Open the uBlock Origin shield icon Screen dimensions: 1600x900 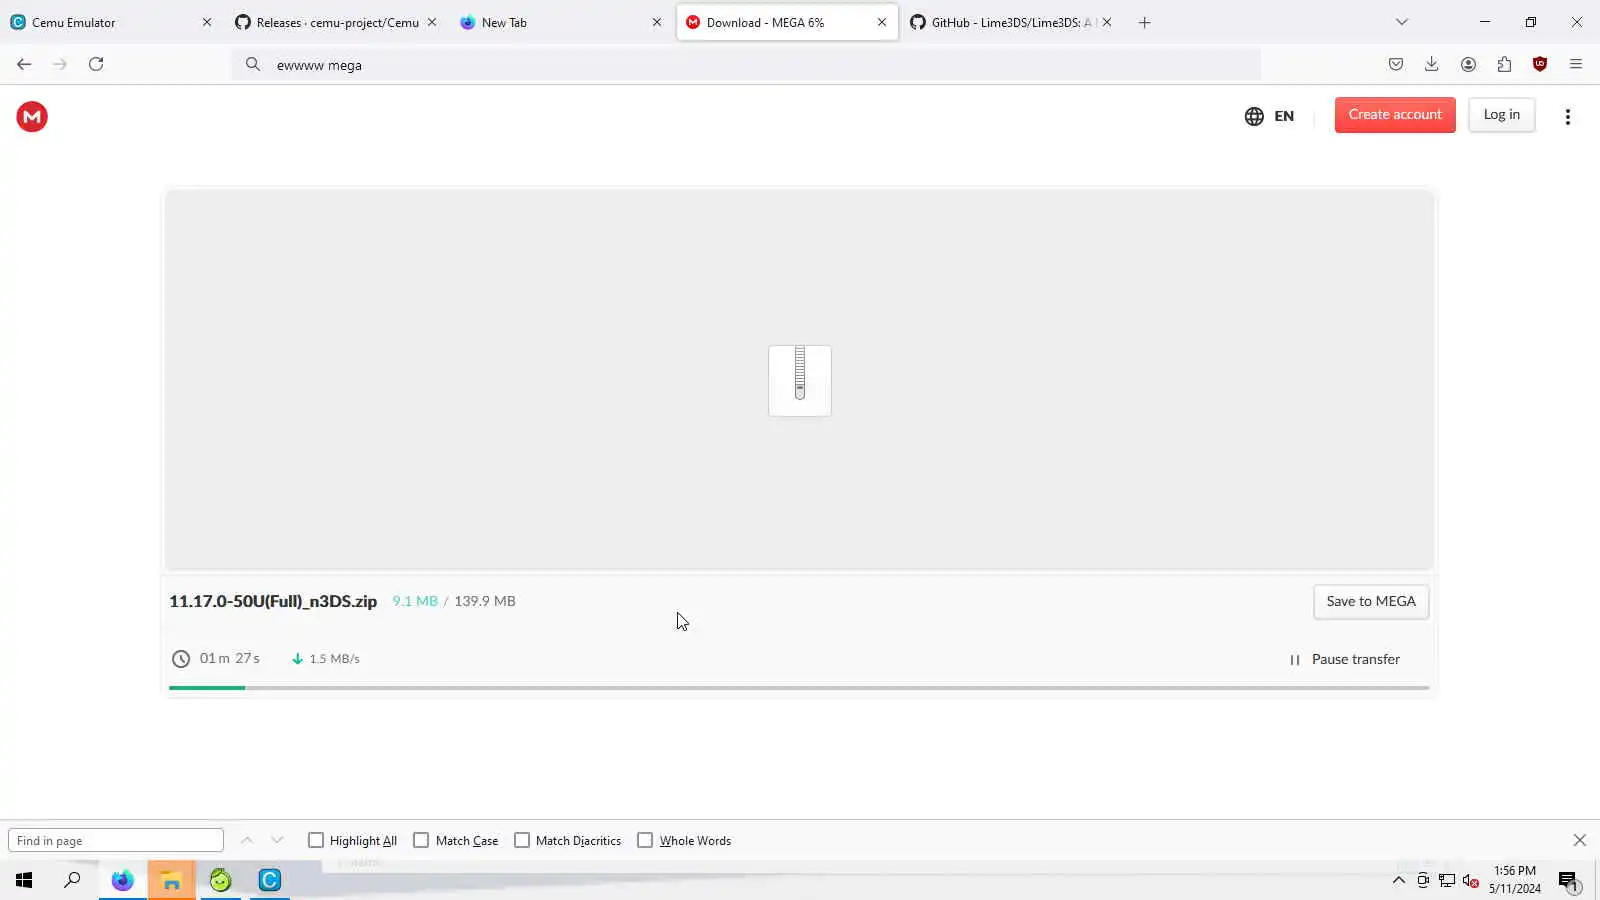point(1540,64)
